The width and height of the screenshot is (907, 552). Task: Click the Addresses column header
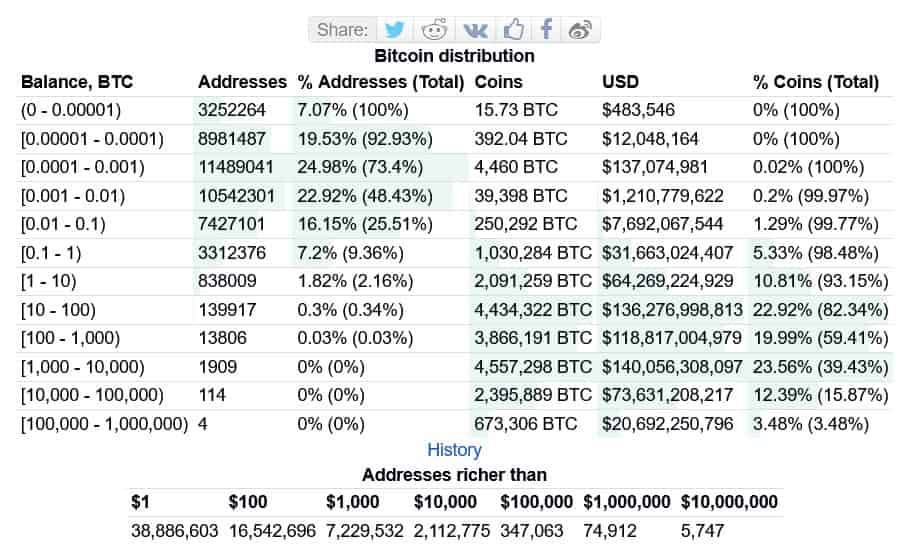pyautogui.click(x=243, y=82)
